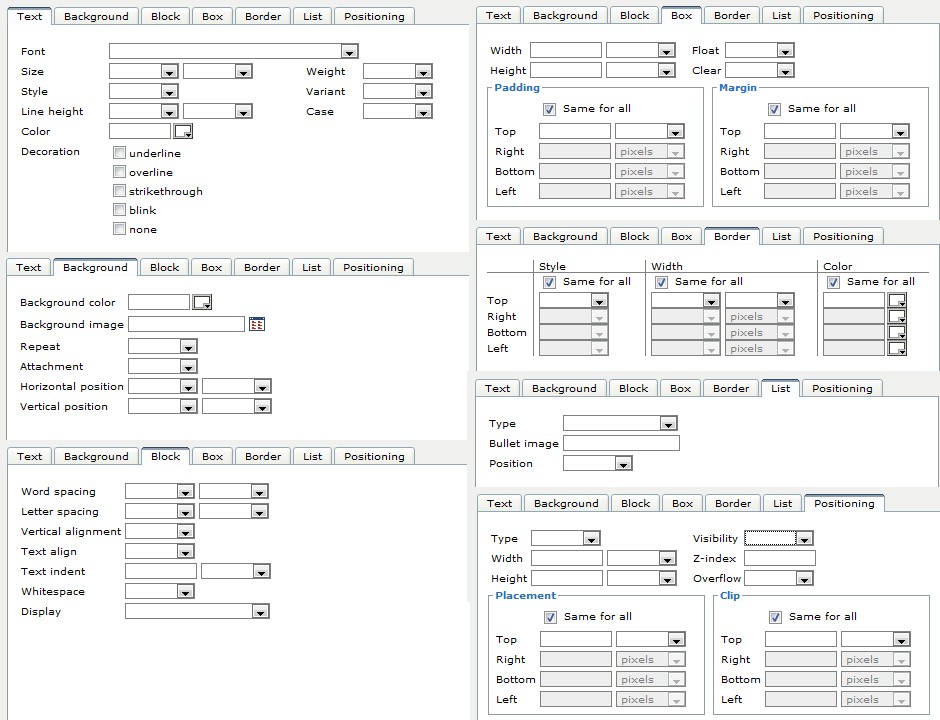
Task: Select Text tab in the panel showing Placement and Clip
Action: coord(499,504)
